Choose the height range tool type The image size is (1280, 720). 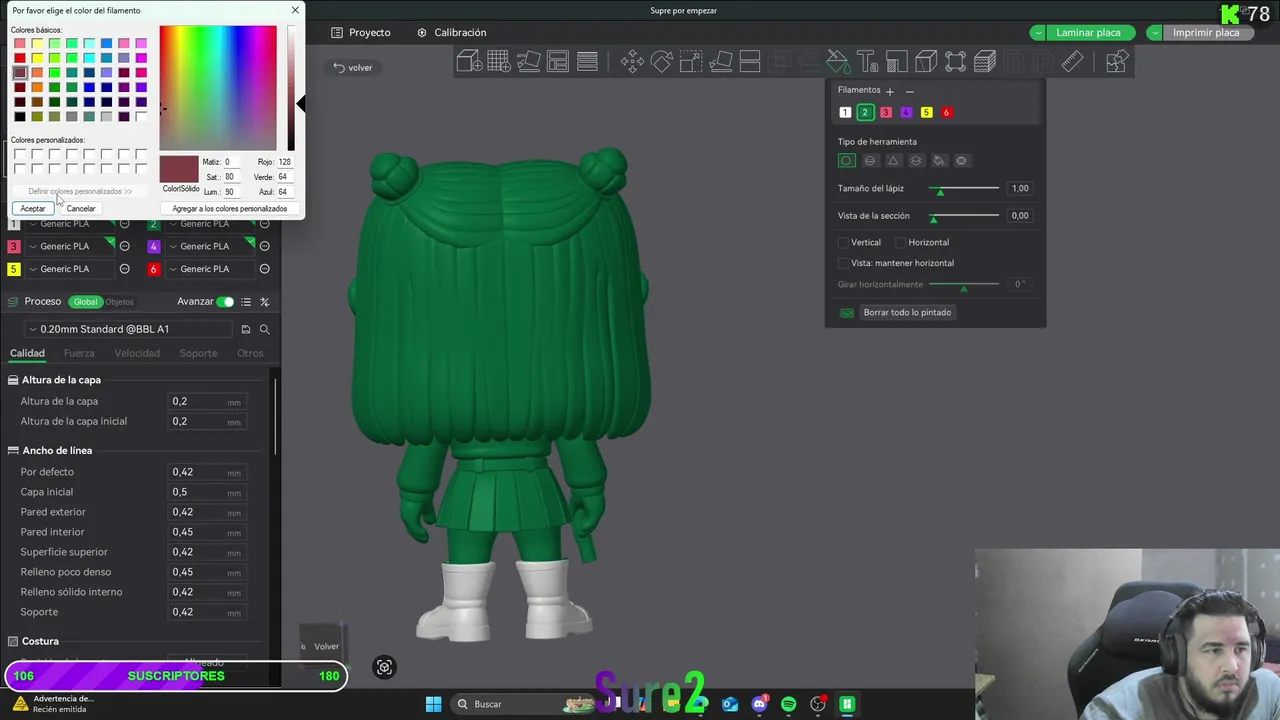pos(916,161)
